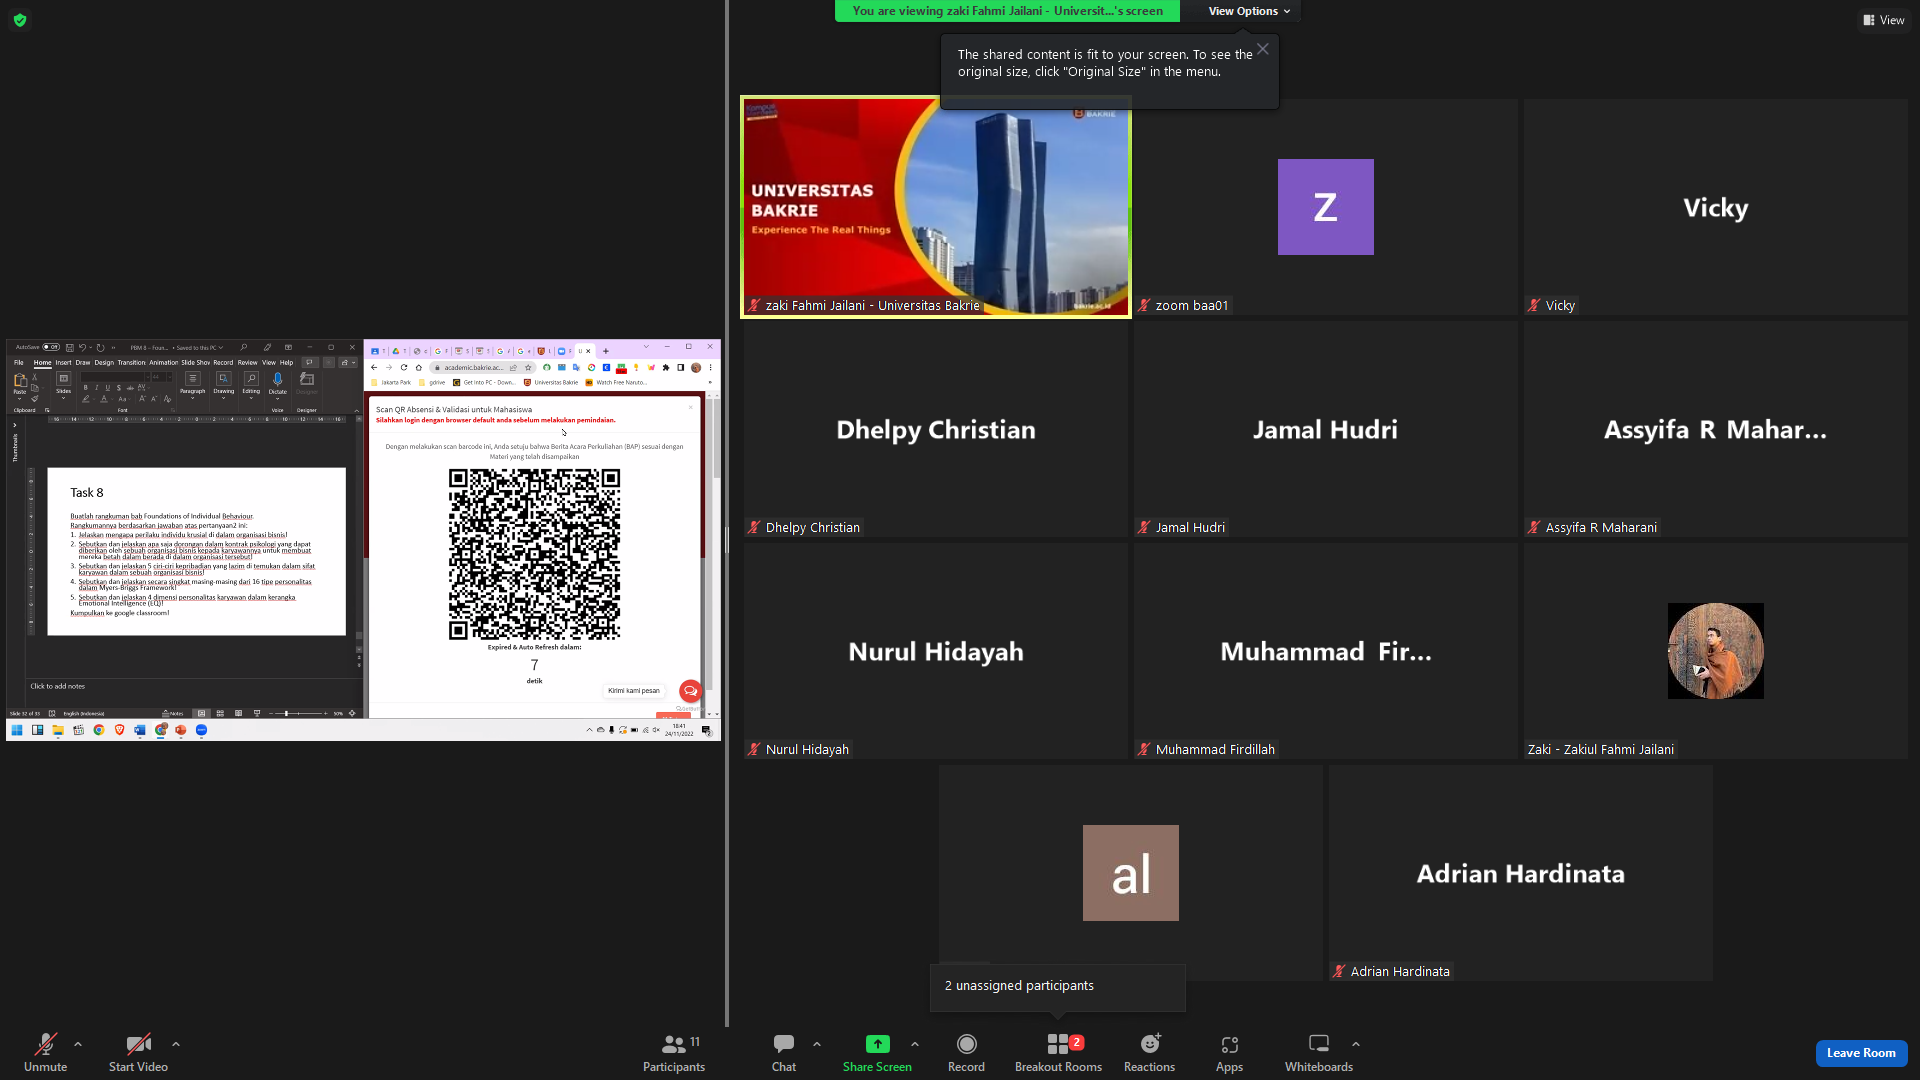Click the Undo icon in shared PowerPoint
The height and width of the screenshot is (1080, 1920).
tap(83, 348)
